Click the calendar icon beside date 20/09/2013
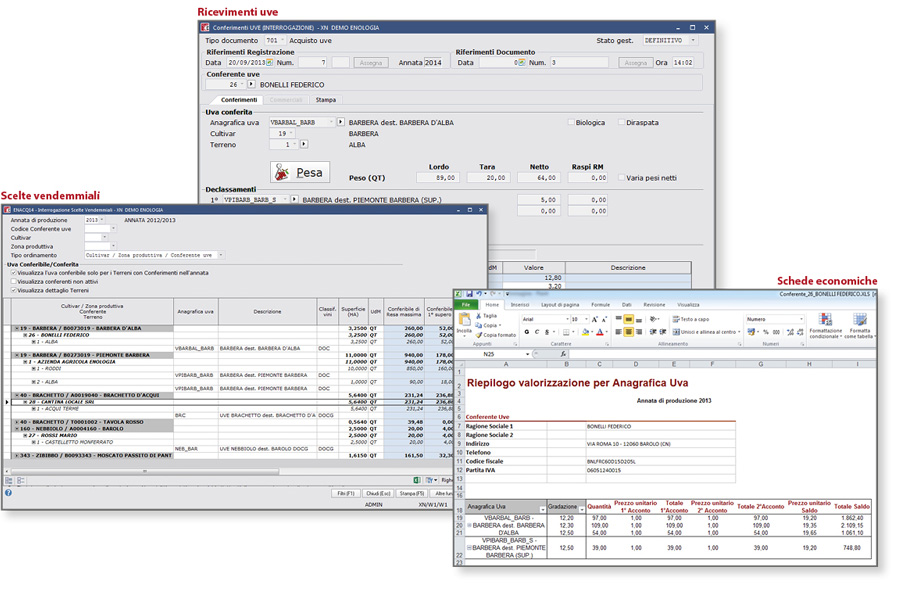The height and width of the screenshot is (589, 900). coord(269,63)
